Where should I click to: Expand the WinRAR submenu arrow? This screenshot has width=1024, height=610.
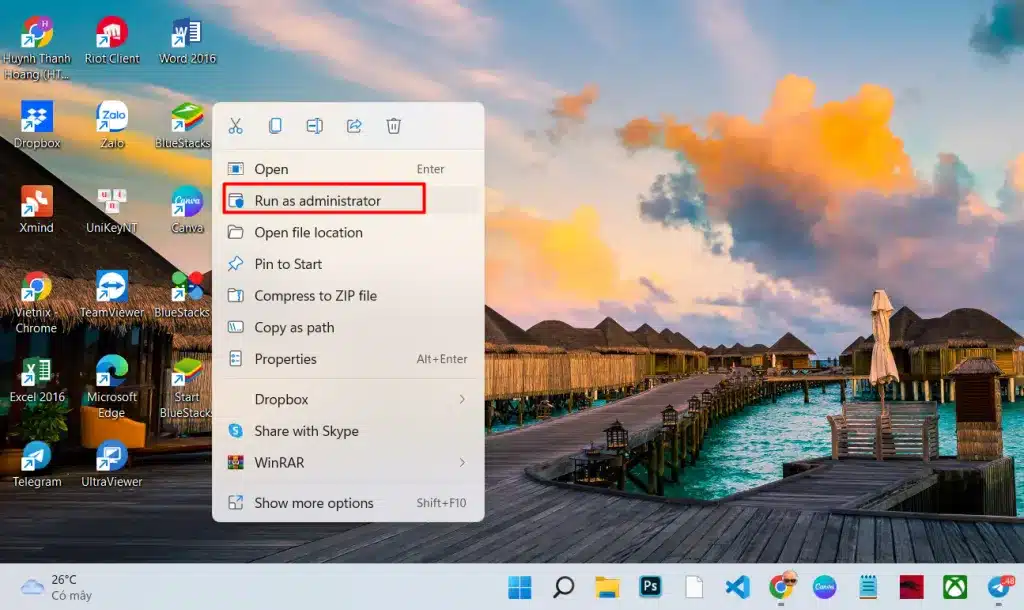[x=462, y=462]
